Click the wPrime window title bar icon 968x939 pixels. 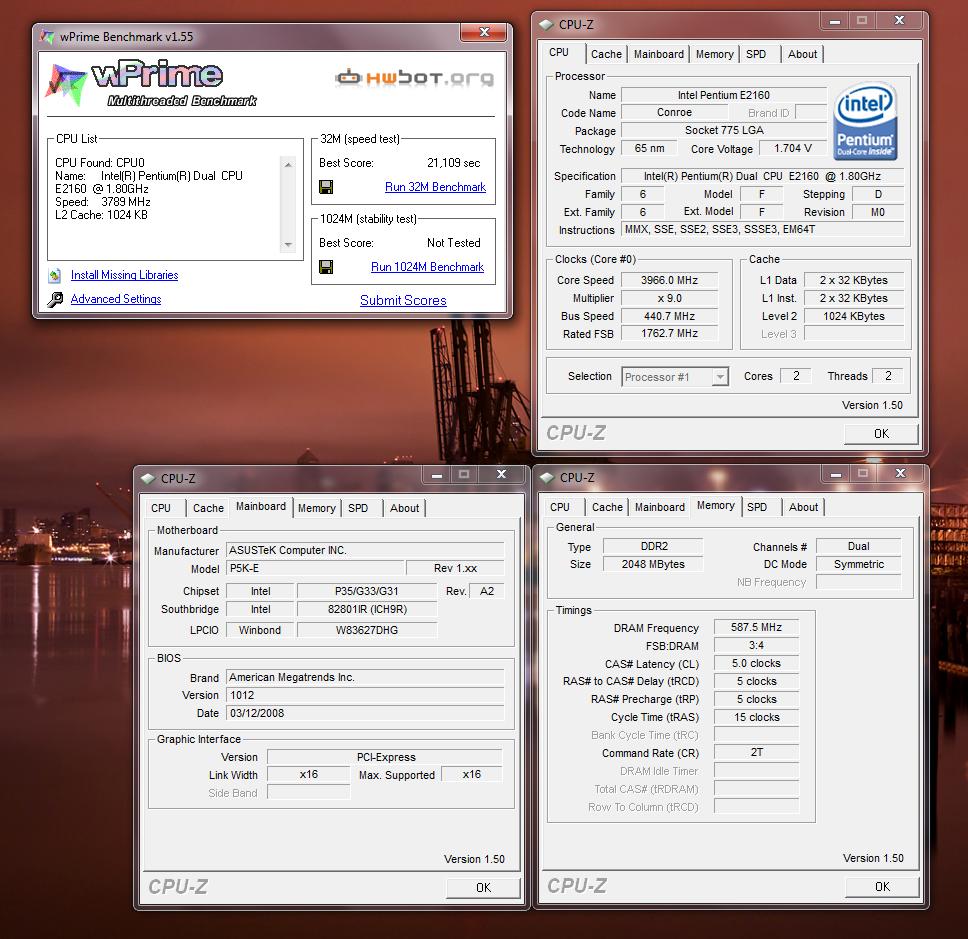(x=47, y=36)
